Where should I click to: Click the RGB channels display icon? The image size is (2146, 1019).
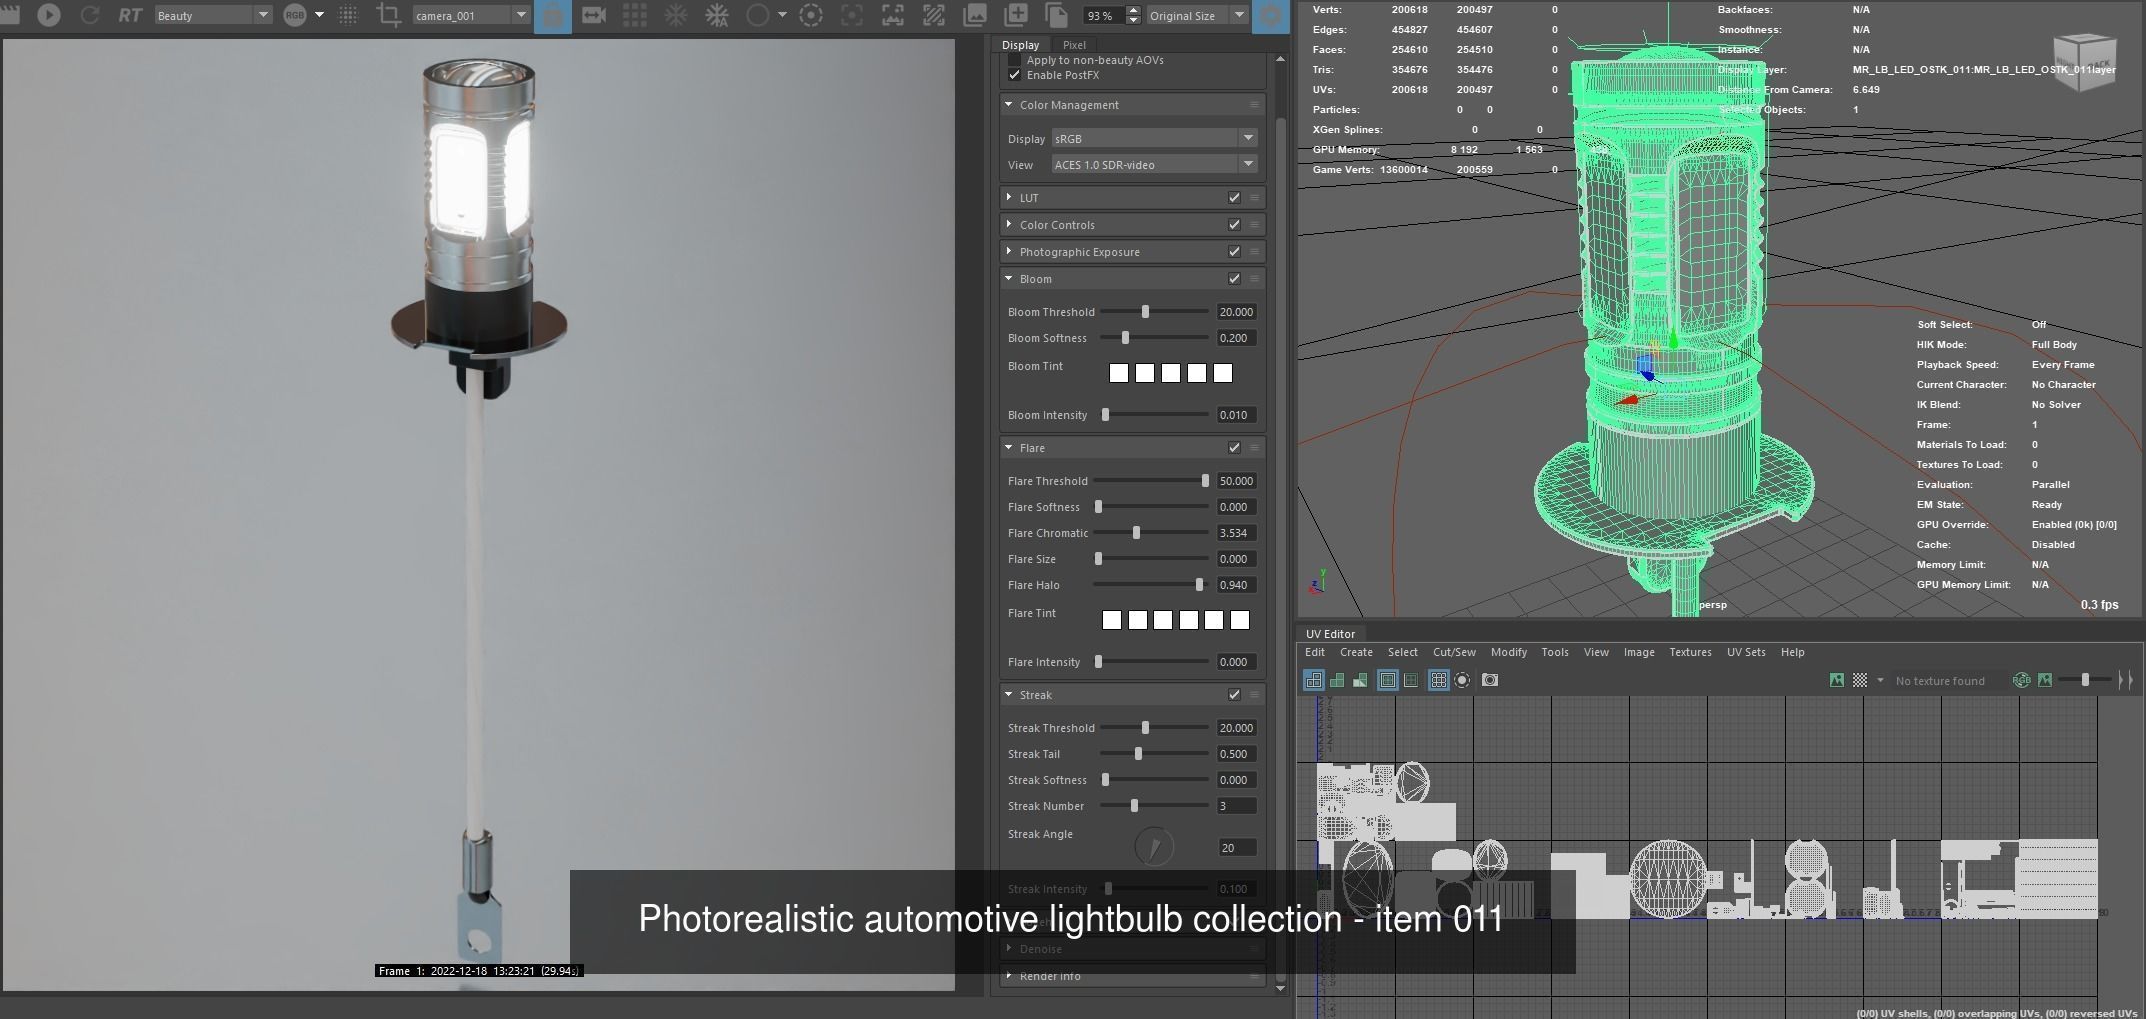[295, 15]
